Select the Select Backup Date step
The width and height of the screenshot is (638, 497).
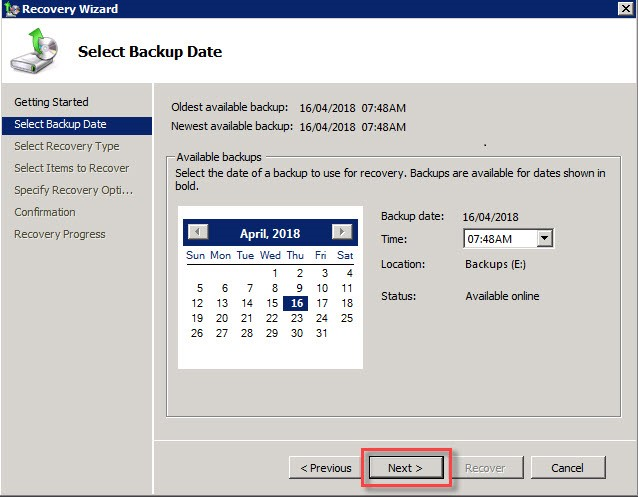pos(60,124)
